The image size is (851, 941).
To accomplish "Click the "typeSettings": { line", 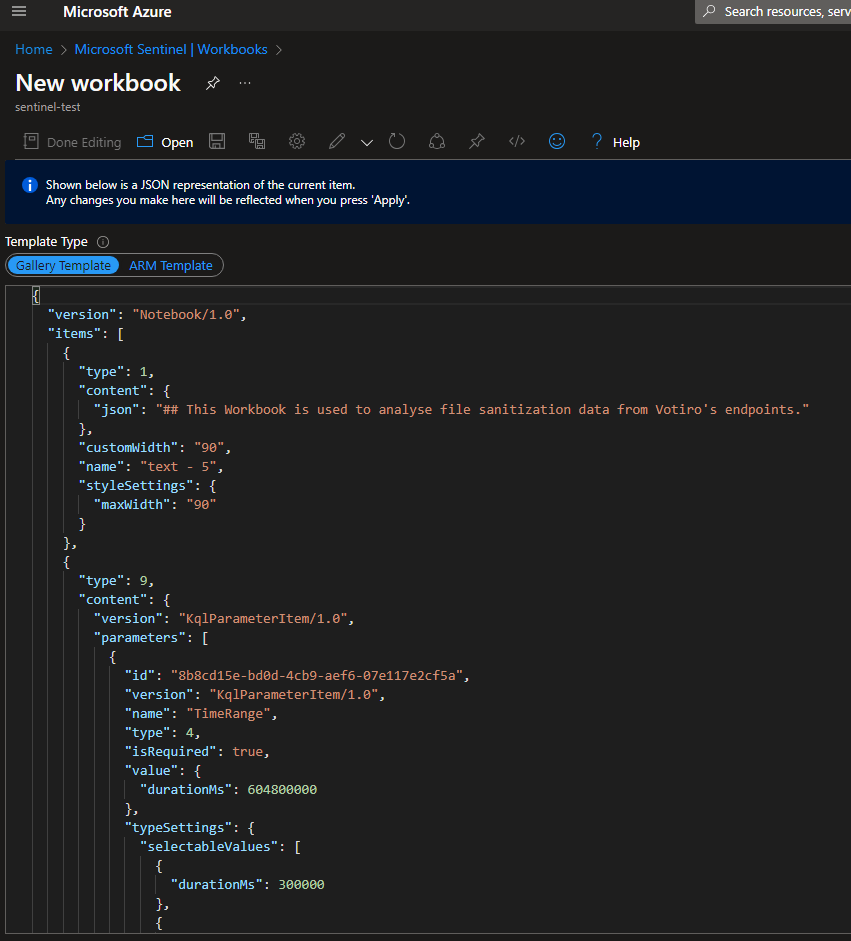I will (x=190, y=828).
